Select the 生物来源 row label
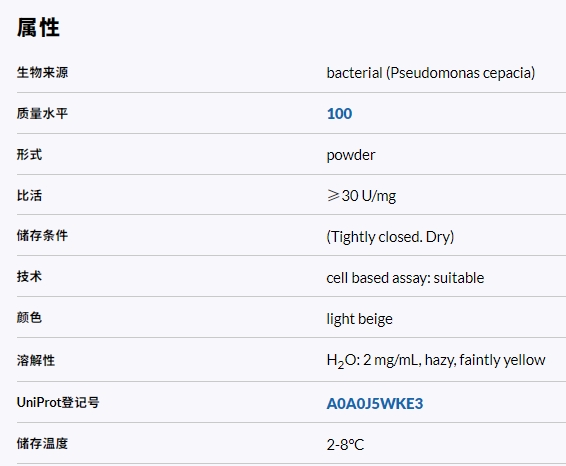The image size is (566, 466). tap(42, 72)
